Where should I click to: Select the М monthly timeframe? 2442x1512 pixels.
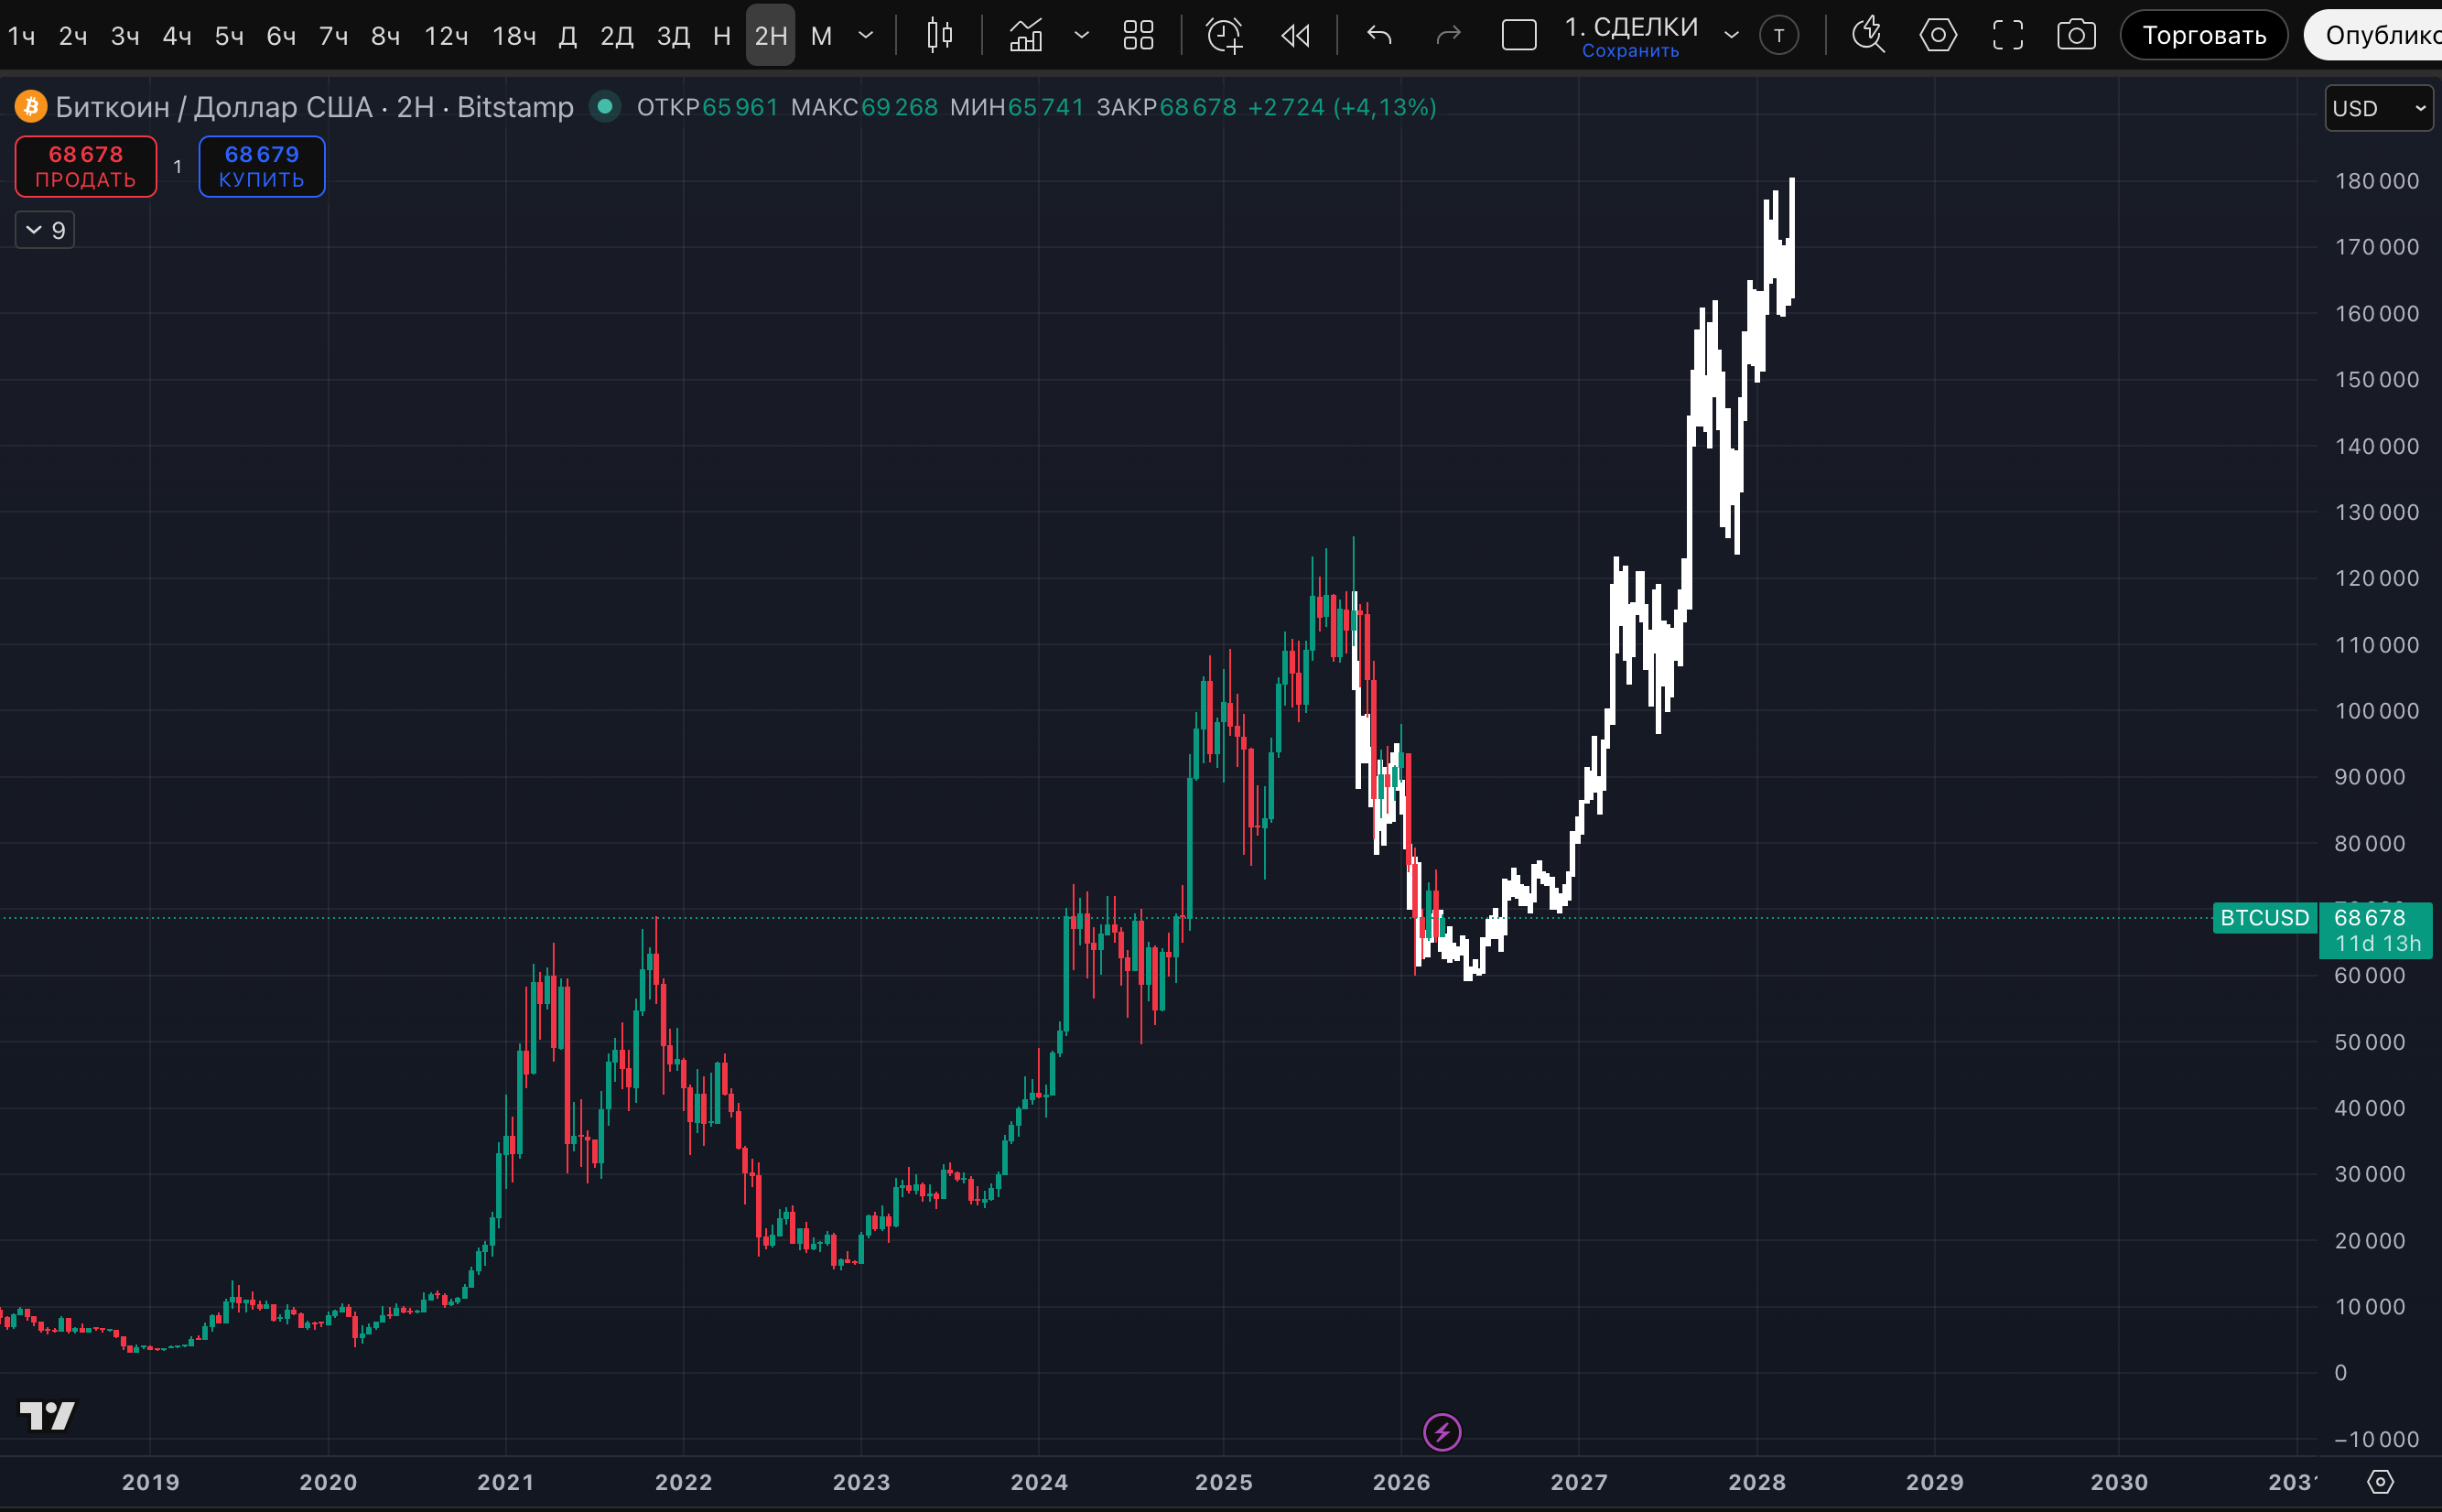tap(821, 36)
